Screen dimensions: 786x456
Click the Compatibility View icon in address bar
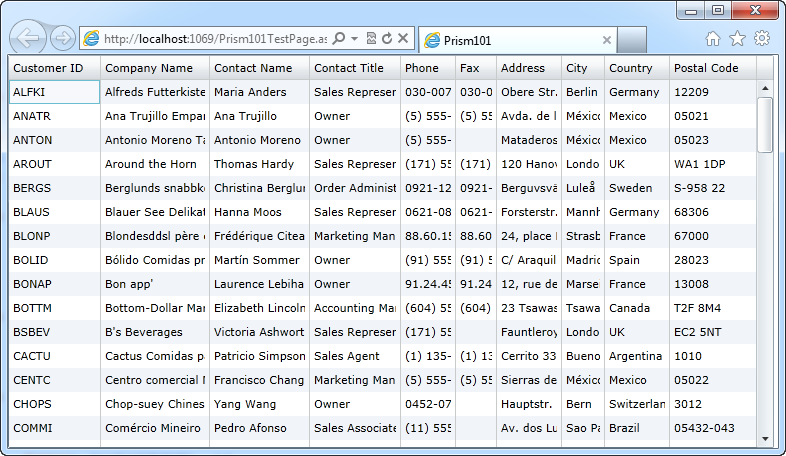[371, 38]
